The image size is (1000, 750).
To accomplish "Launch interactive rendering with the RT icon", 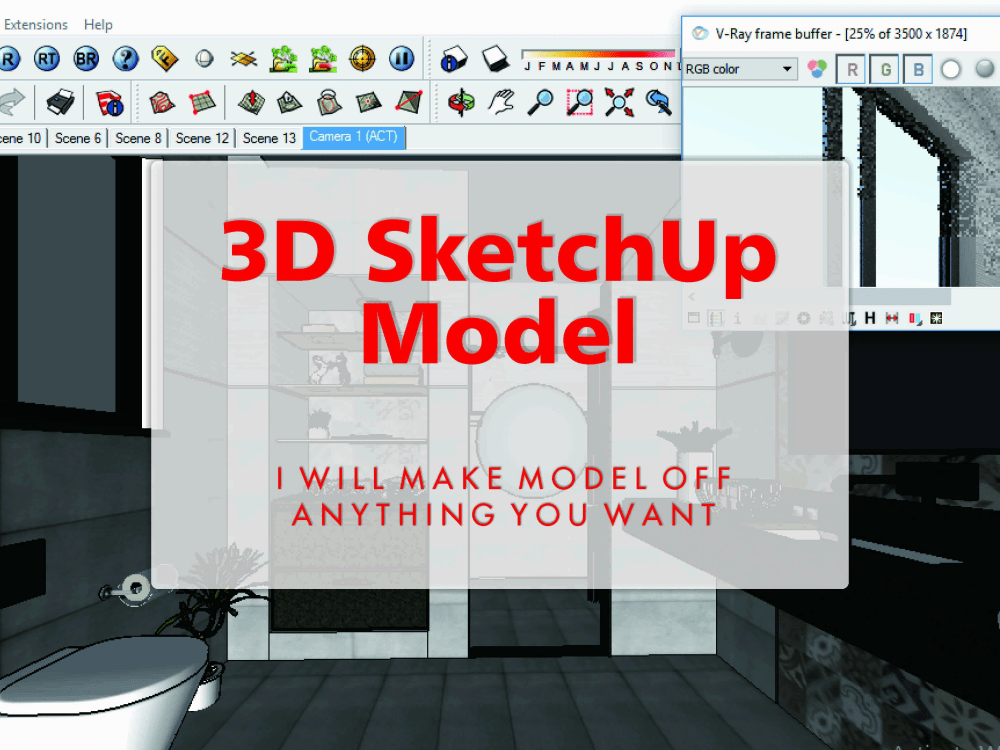I will tap(45, 58).
